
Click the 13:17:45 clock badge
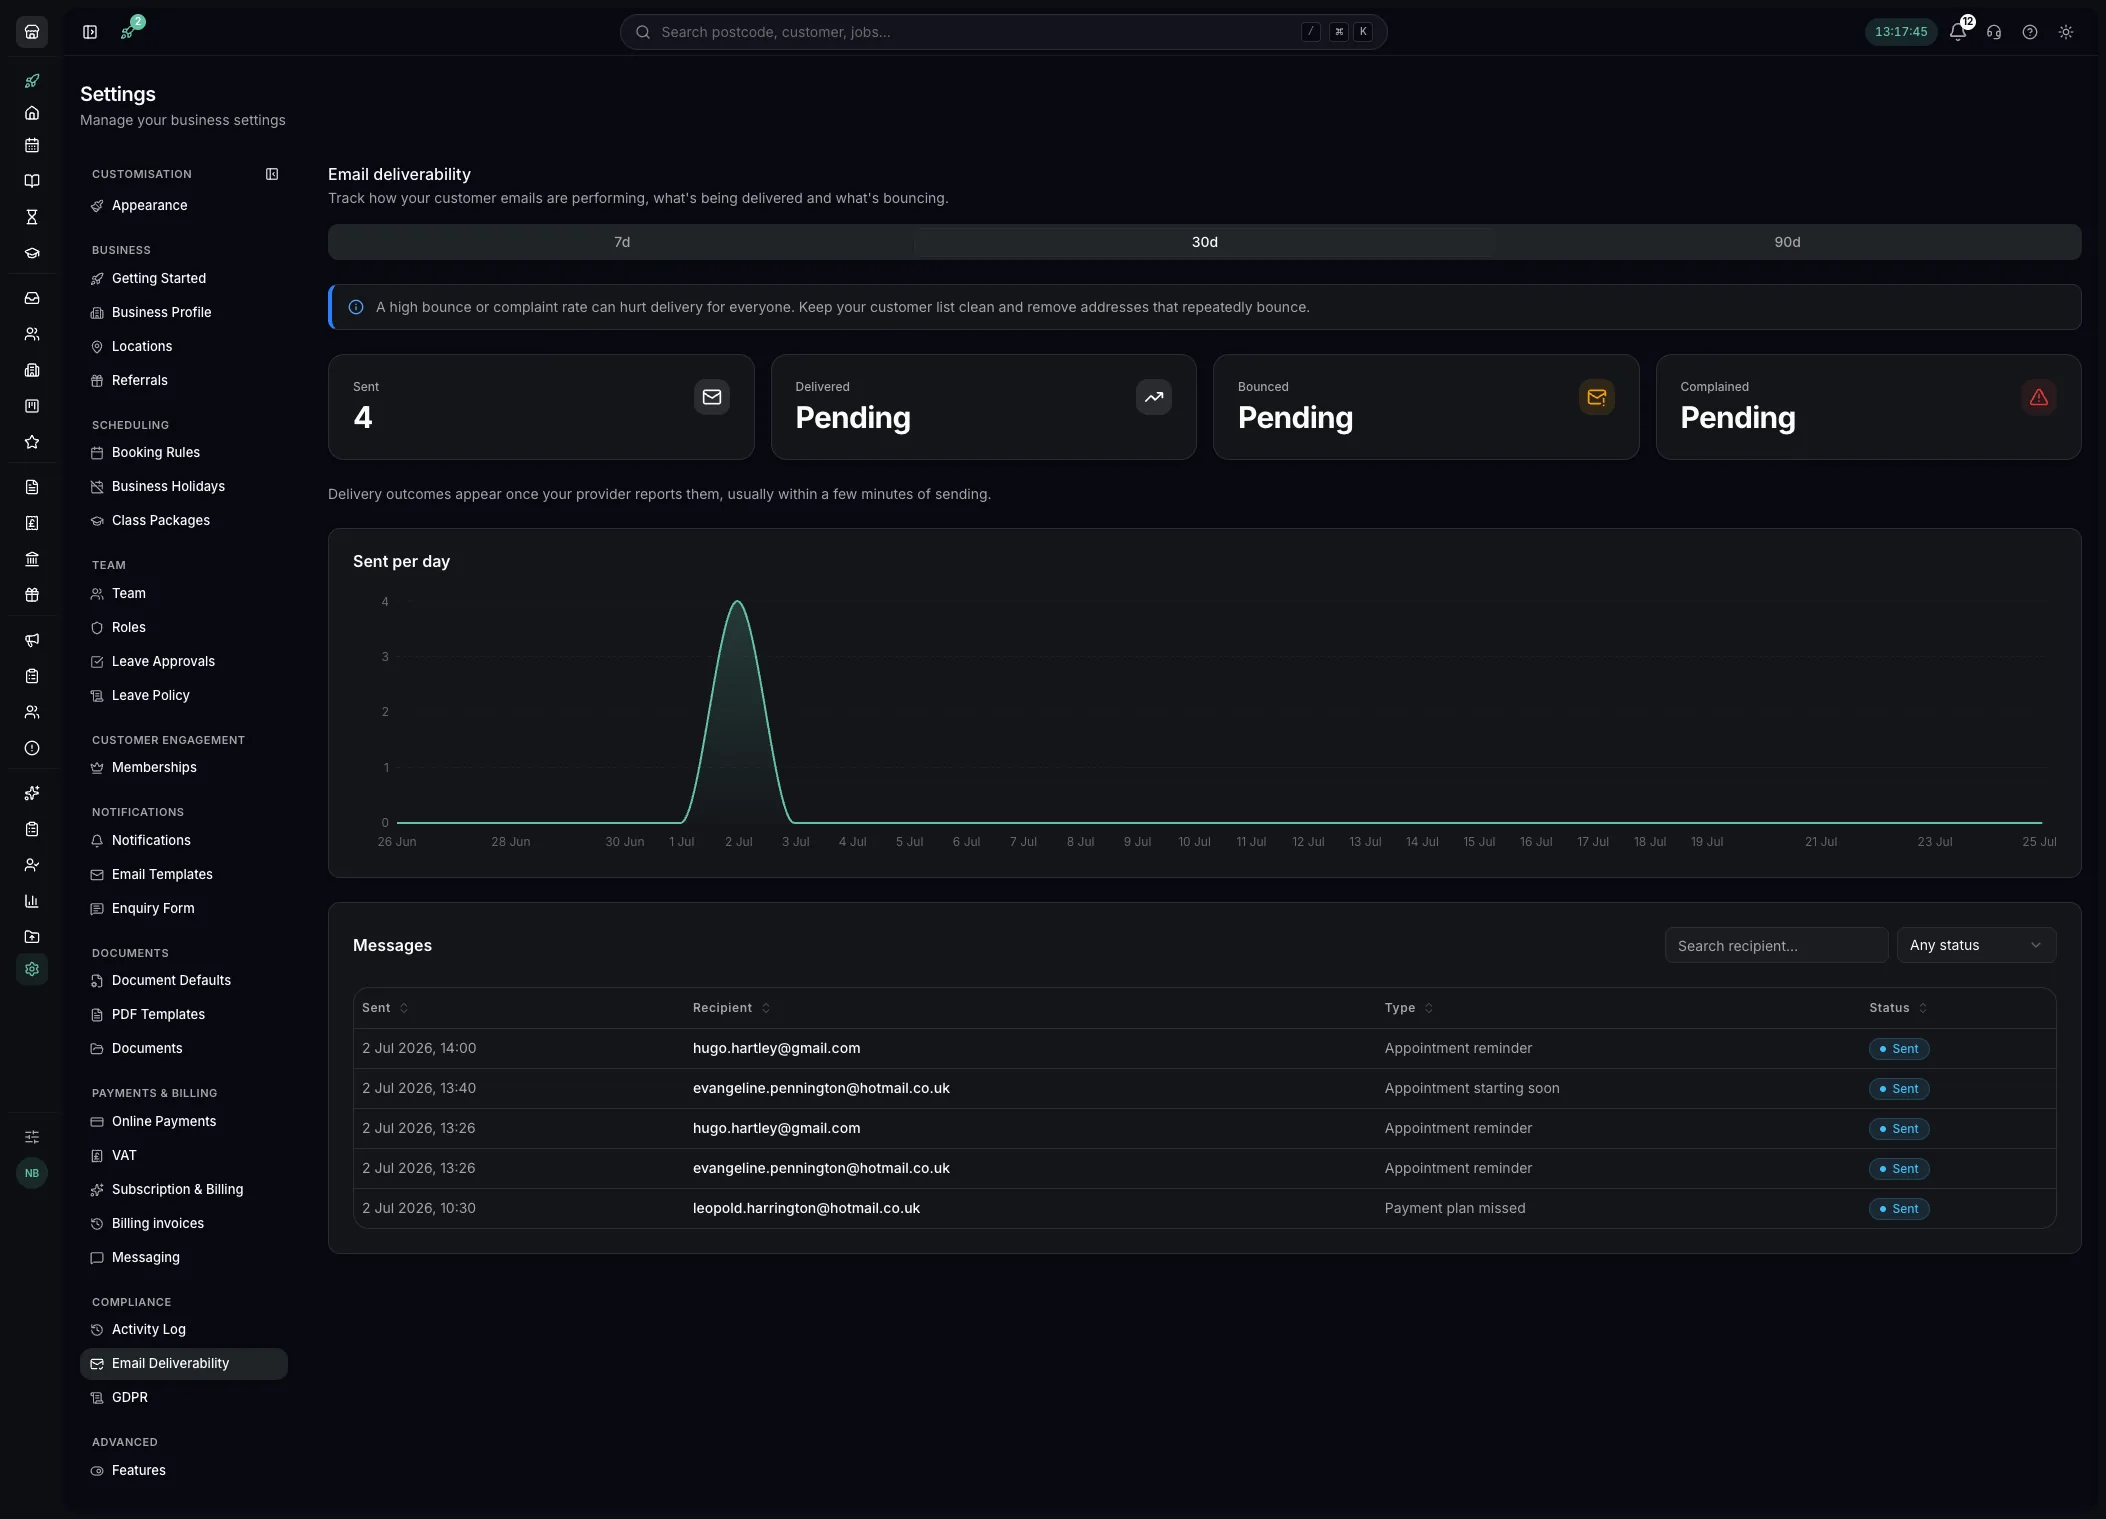1900,32
